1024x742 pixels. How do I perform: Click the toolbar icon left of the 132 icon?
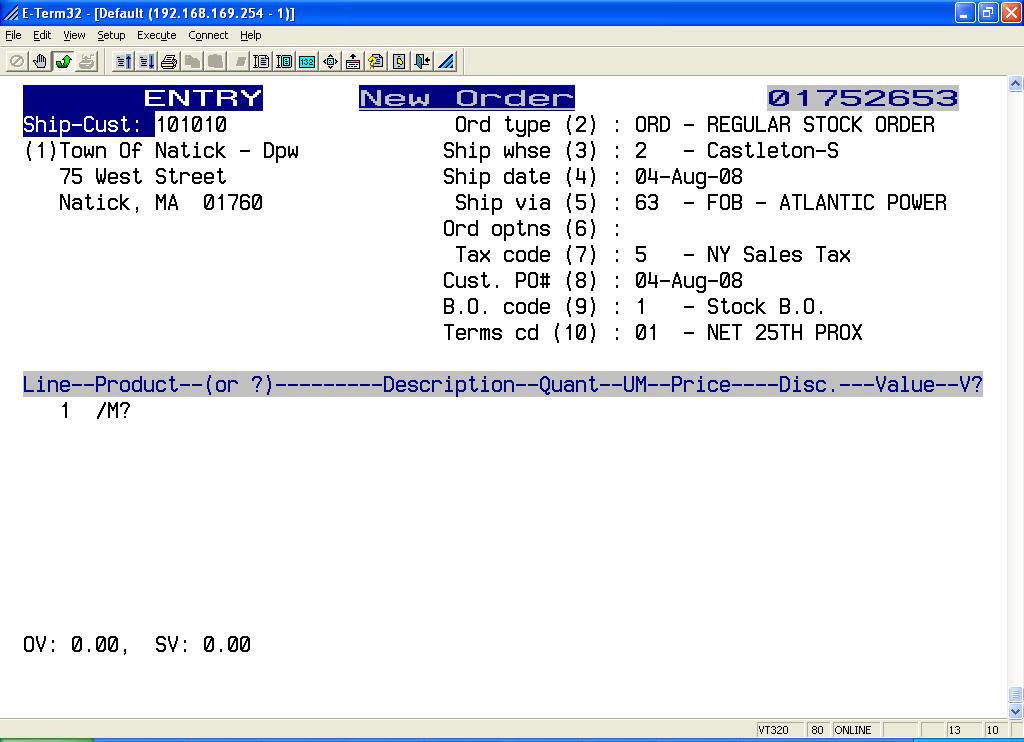[x=284, y=62]
